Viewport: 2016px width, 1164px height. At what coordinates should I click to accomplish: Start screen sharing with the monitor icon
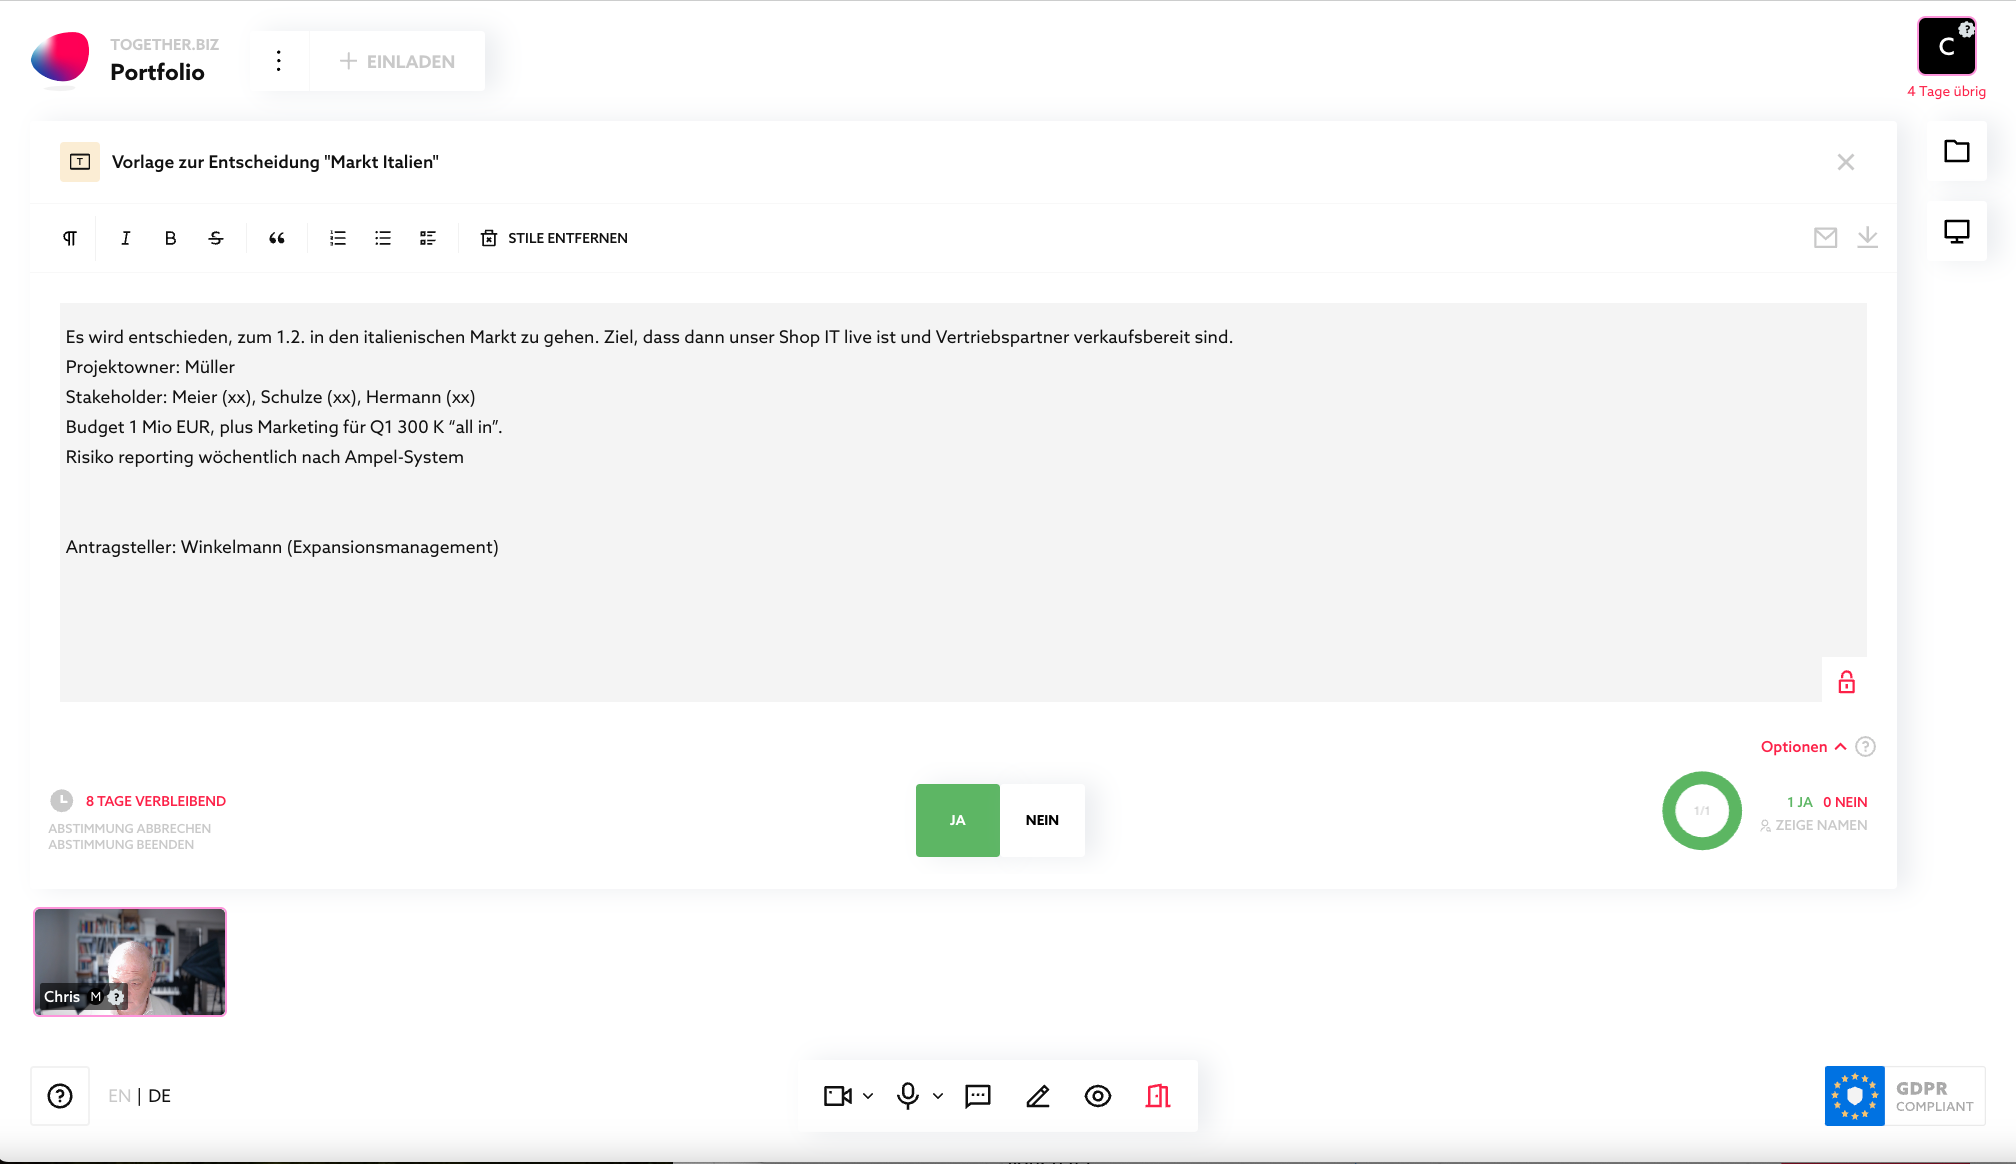[x=1957, y=230]
